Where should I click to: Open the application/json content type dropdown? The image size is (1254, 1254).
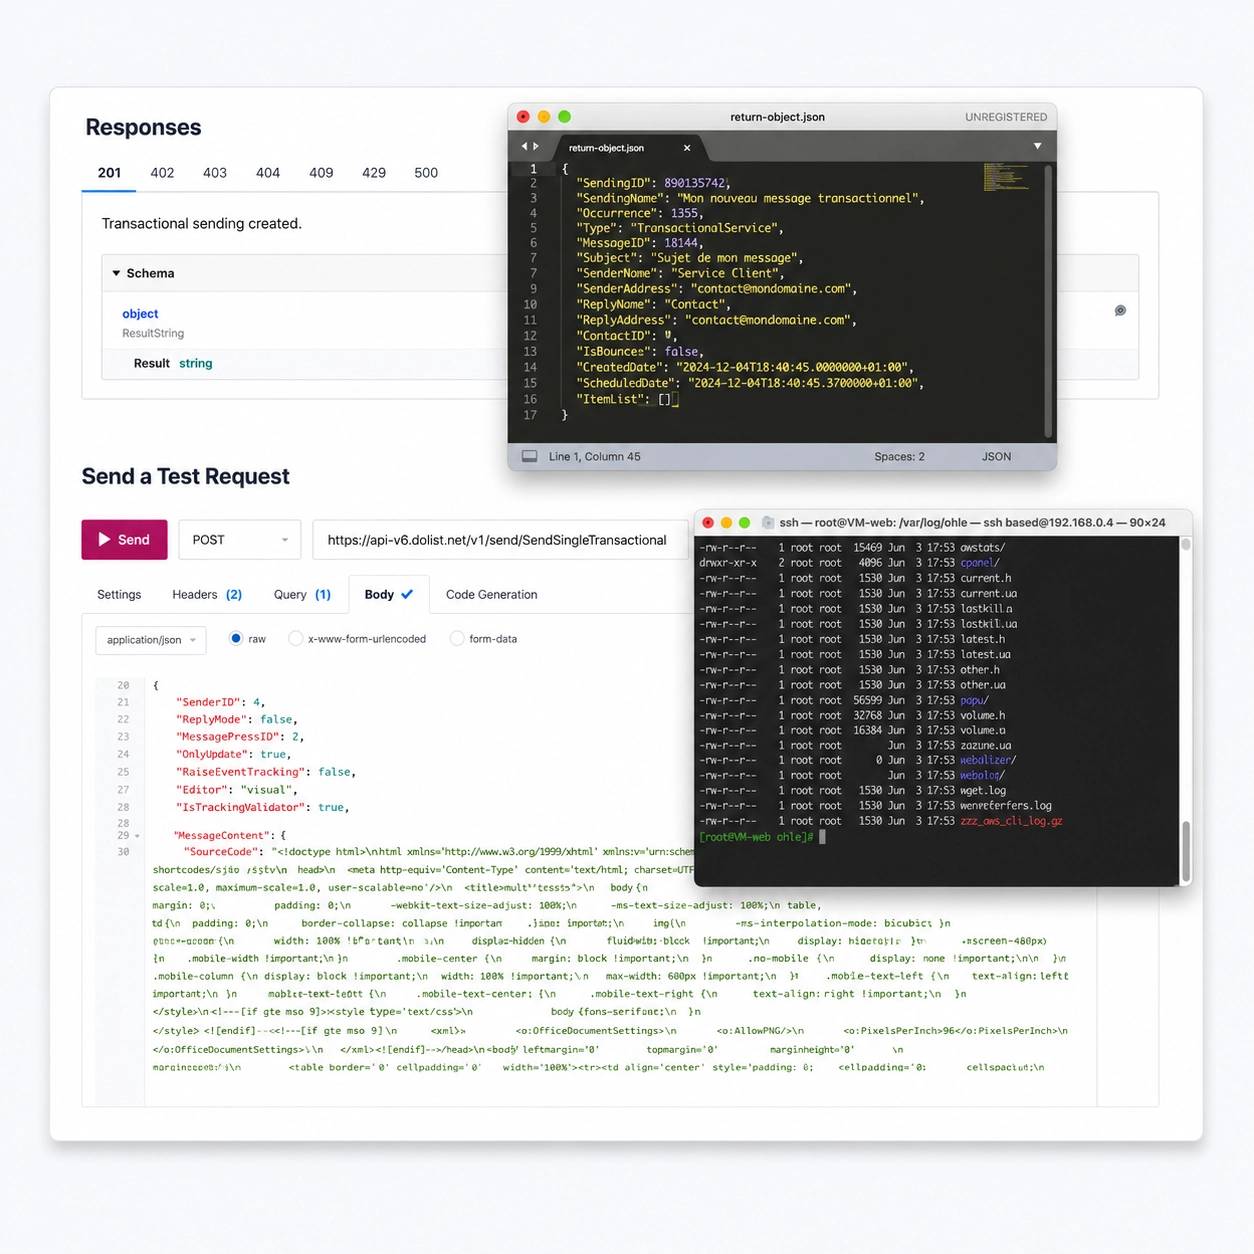click(x=151, y=640)
